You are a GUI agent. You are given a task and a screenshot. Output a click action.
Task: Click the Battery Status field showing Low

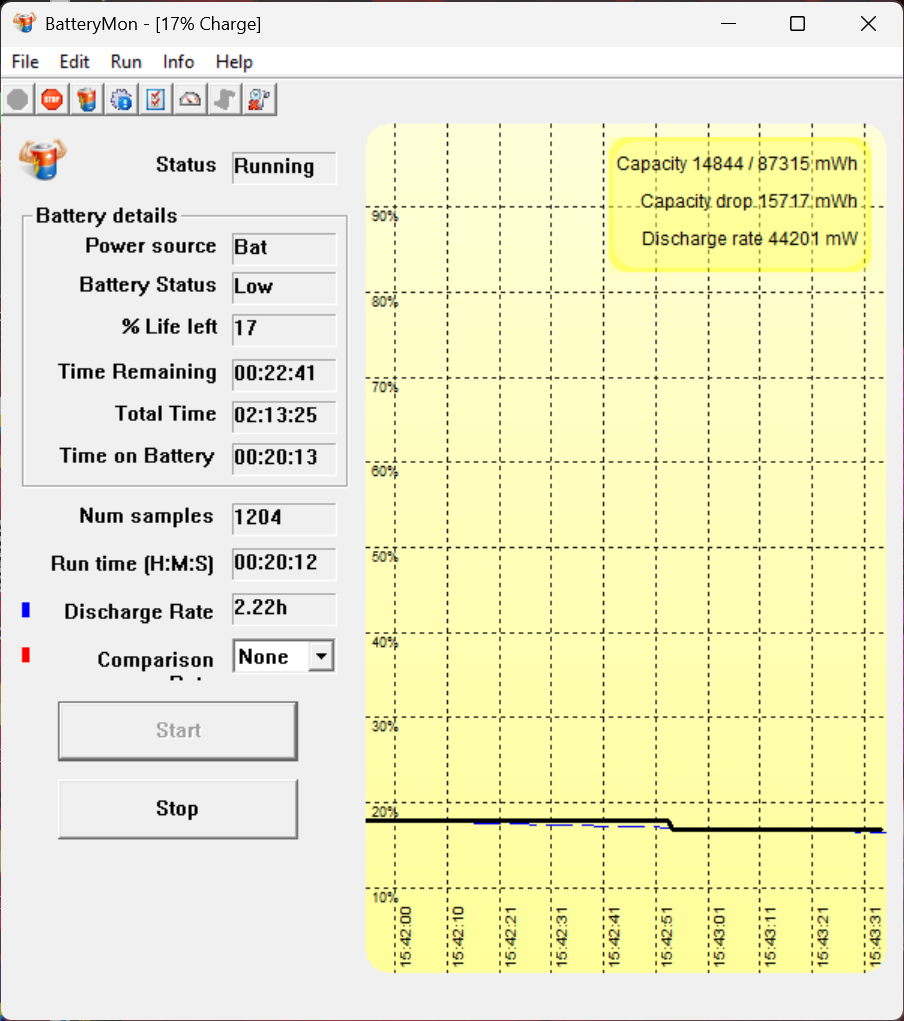pyautogui.click(x=284, y=287)
